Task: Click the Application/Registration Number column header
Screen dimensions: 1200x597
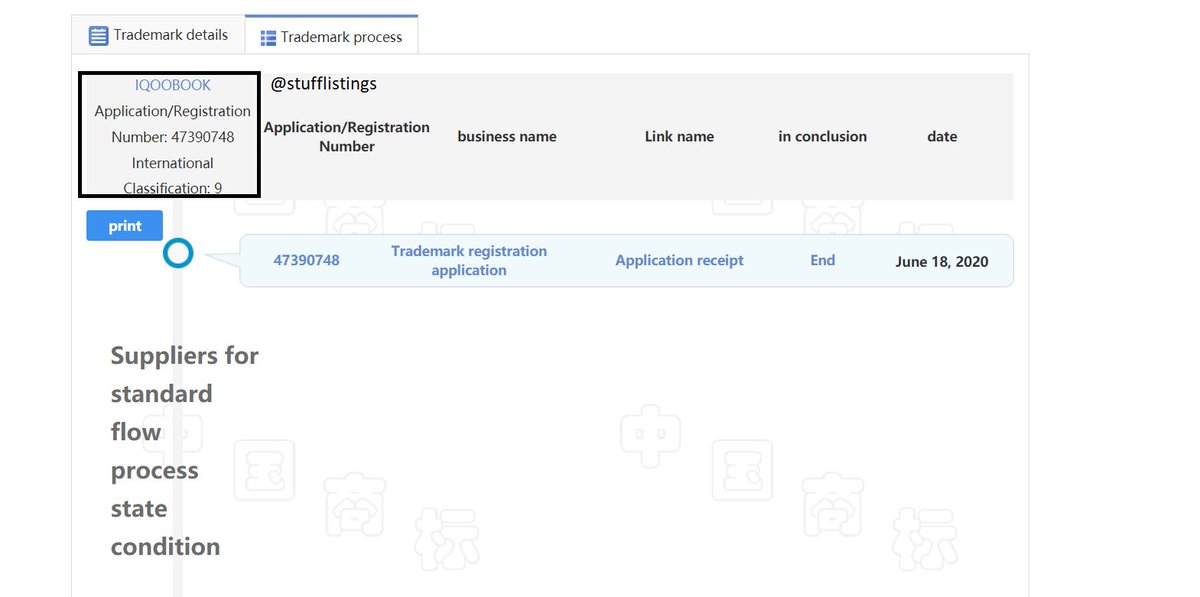Action: [347, 136]
